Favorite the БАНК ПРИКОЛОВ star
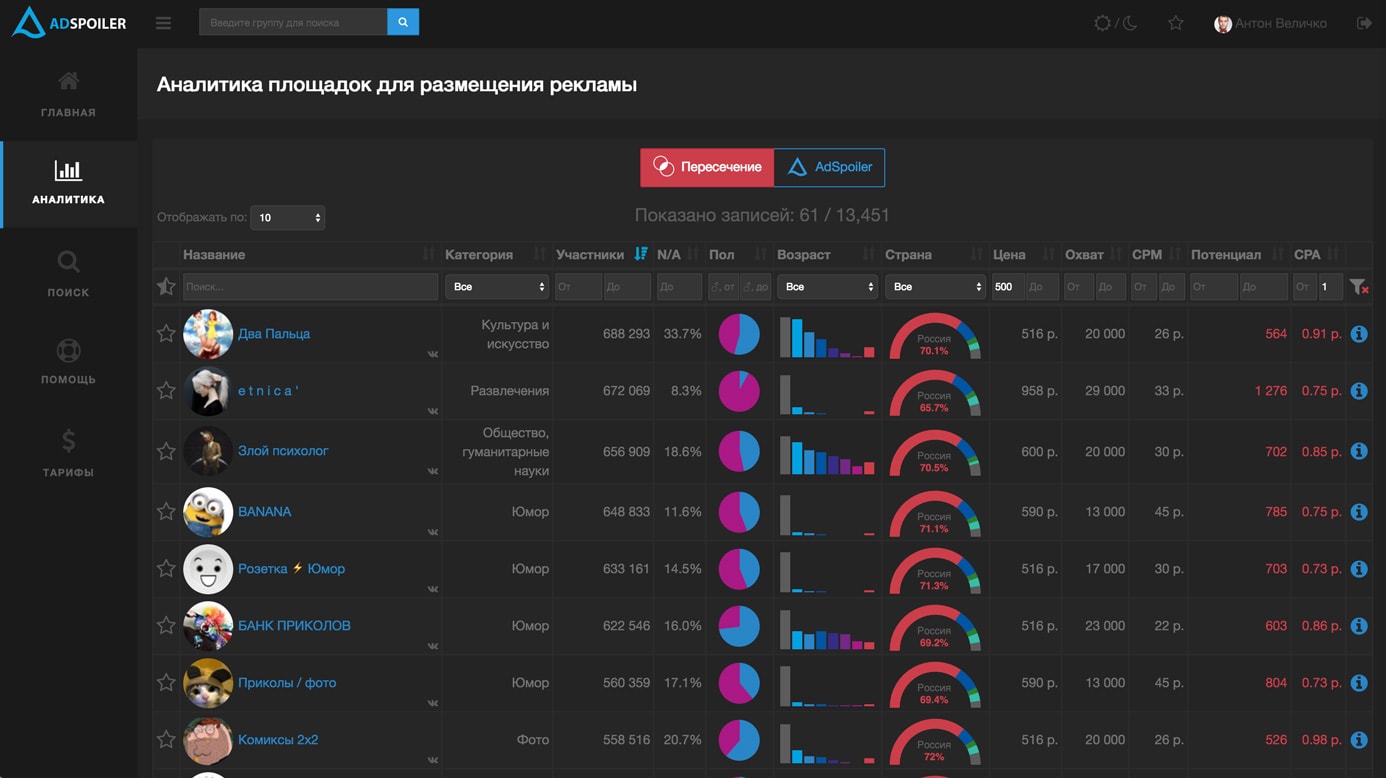The height and width of the screenshot is (778, 1386). [166, 626]
